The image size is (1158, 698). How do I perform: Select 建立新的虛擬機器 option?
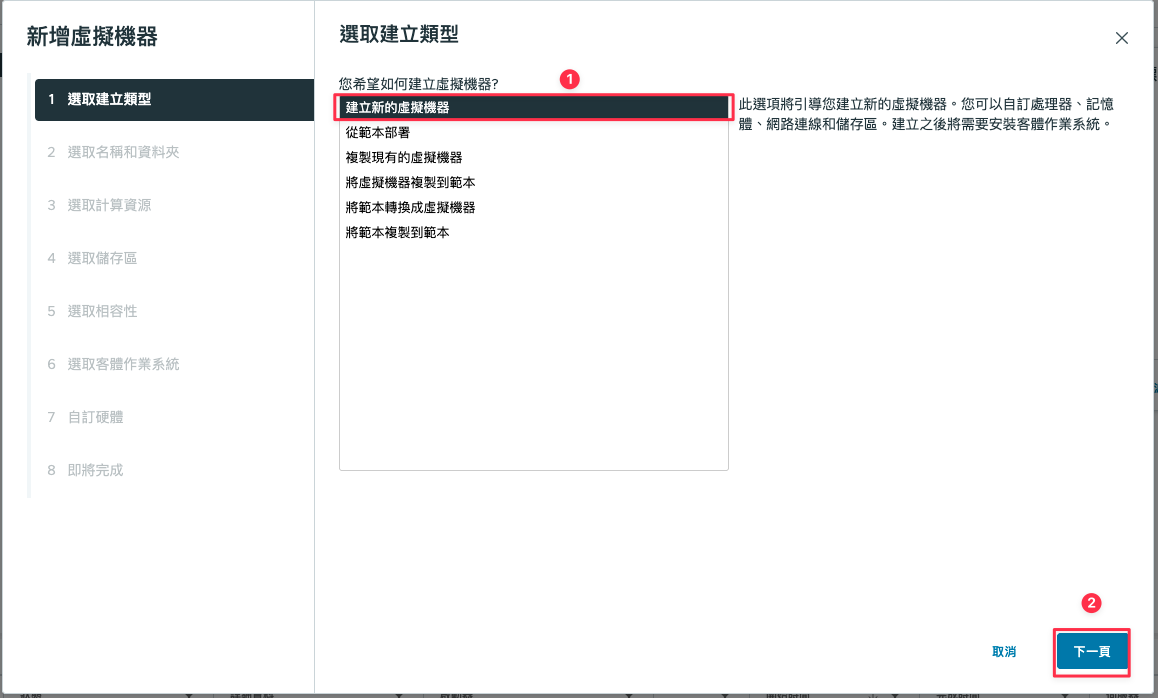[x=534, y=108]
